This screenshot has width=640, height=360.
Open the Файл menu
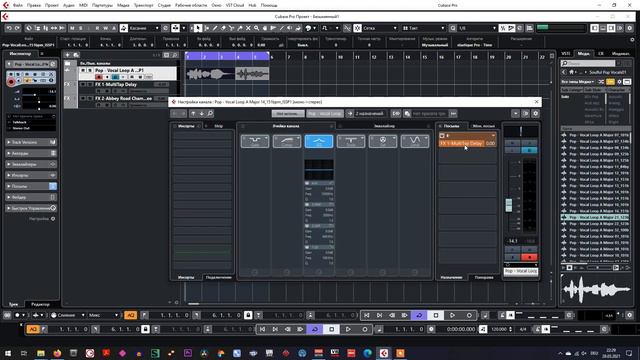18,5
